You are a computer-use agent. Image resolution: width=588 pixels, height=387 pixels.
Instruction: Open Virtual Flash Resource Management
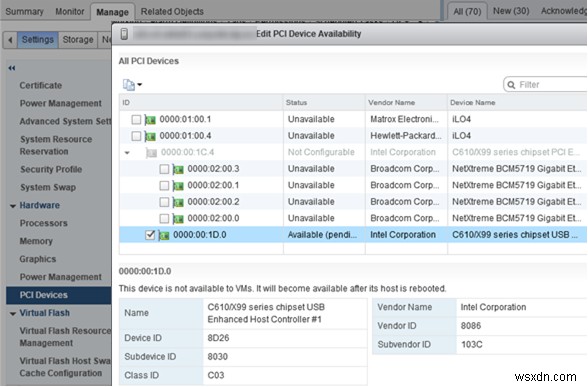point(65,337)
